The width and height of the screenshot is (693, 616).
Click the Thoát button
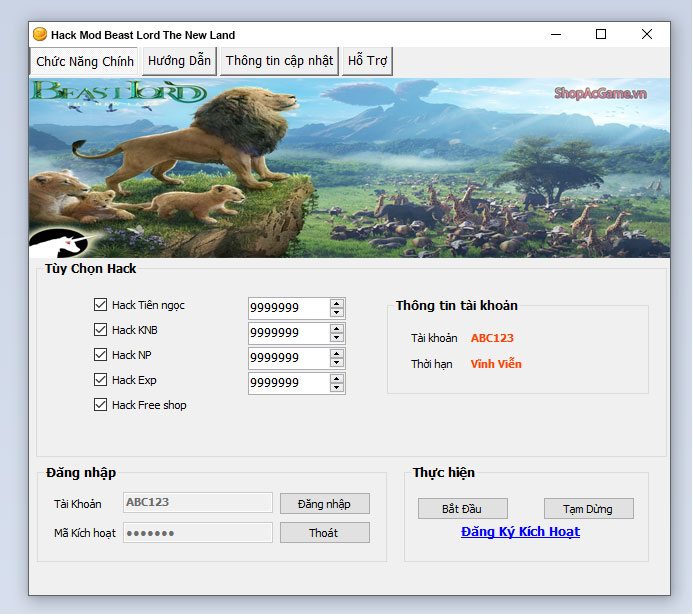(325, 533)
